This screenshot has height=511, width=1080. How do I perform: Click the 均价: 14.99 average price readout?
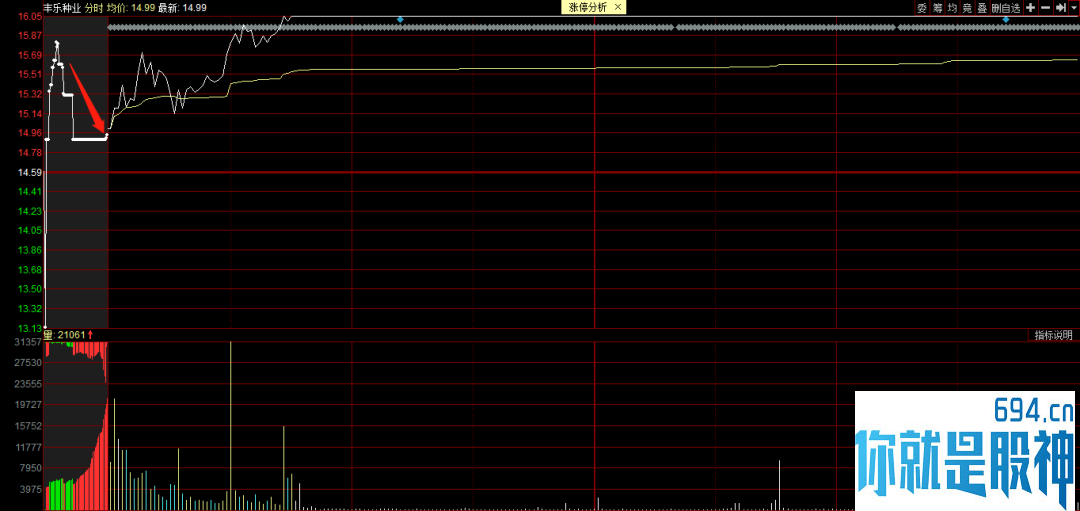click(131, 8)
